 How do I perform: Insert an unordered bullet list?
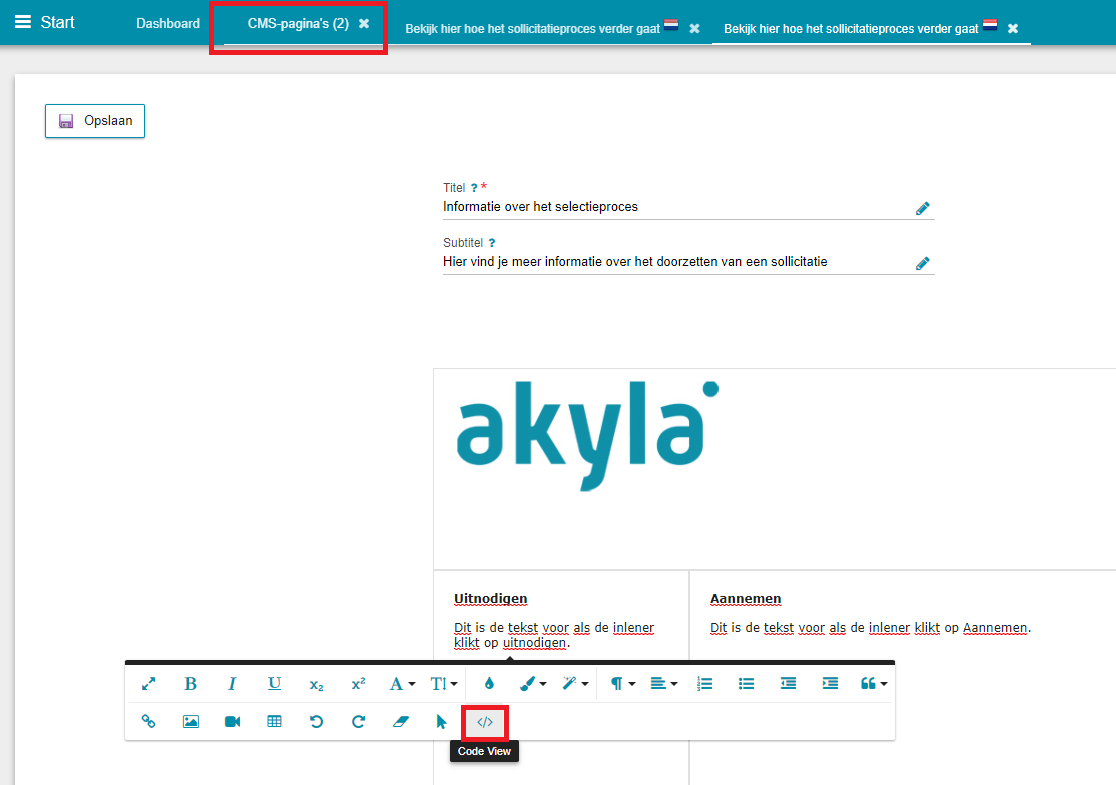747,684
